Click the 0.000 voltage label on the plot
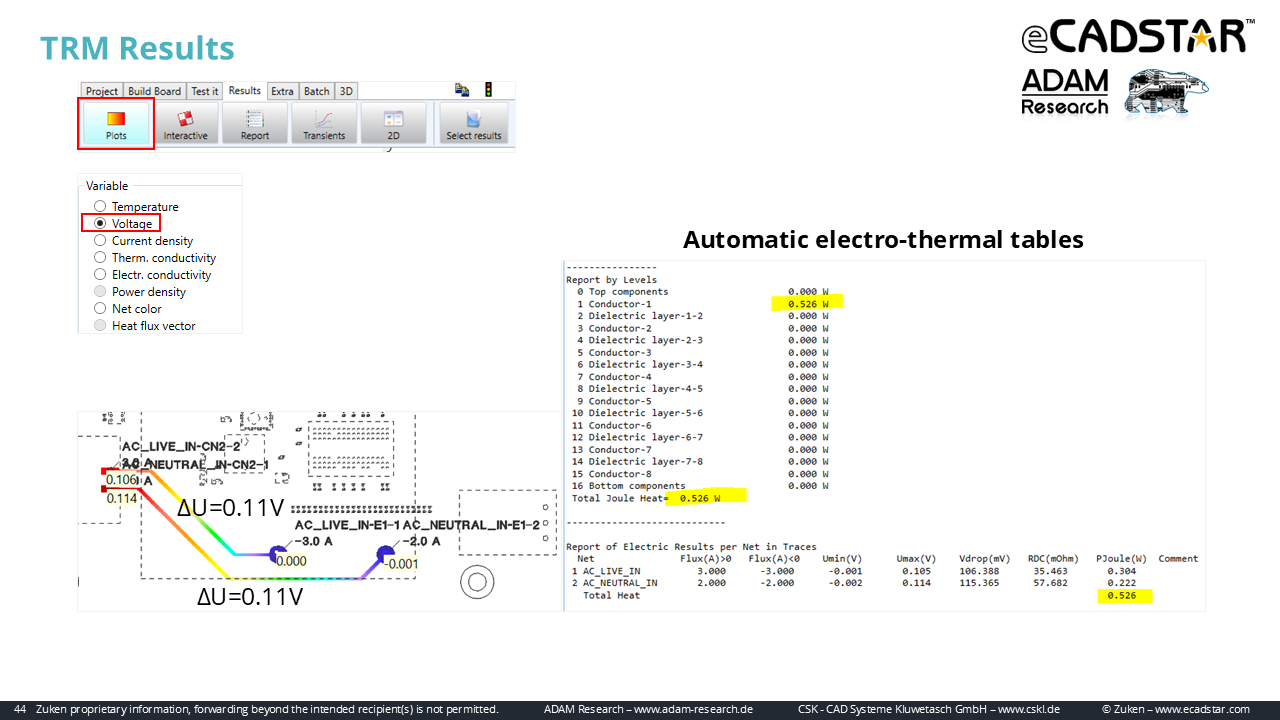 291,562
